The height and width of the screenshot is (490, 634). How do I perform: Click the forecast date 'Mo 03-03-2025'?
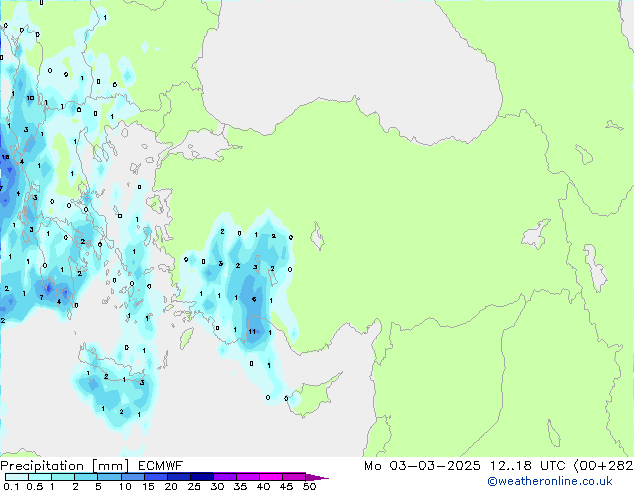423,466
